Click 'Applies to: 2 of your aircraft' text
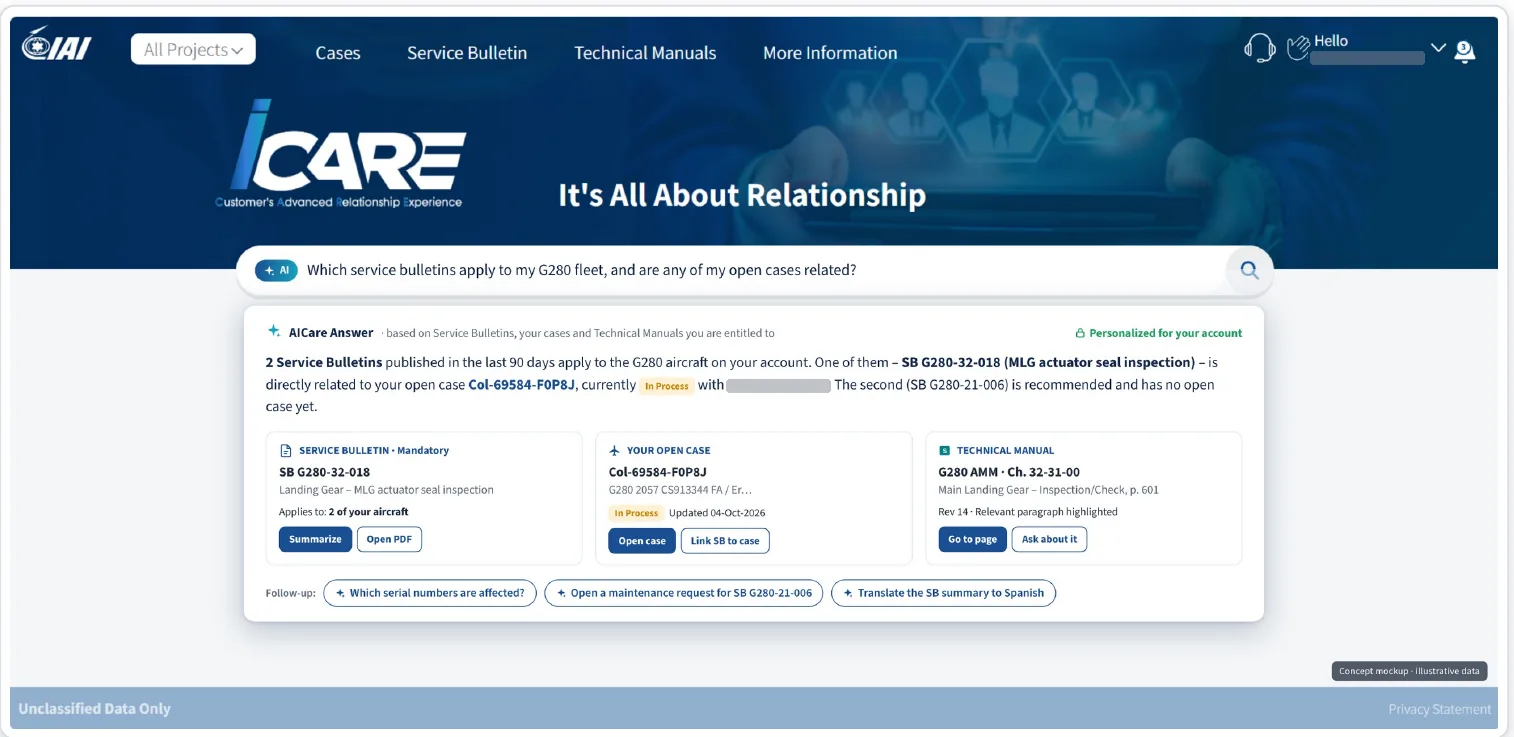Viewport: 1514px width, 737px height. (344, 512)
